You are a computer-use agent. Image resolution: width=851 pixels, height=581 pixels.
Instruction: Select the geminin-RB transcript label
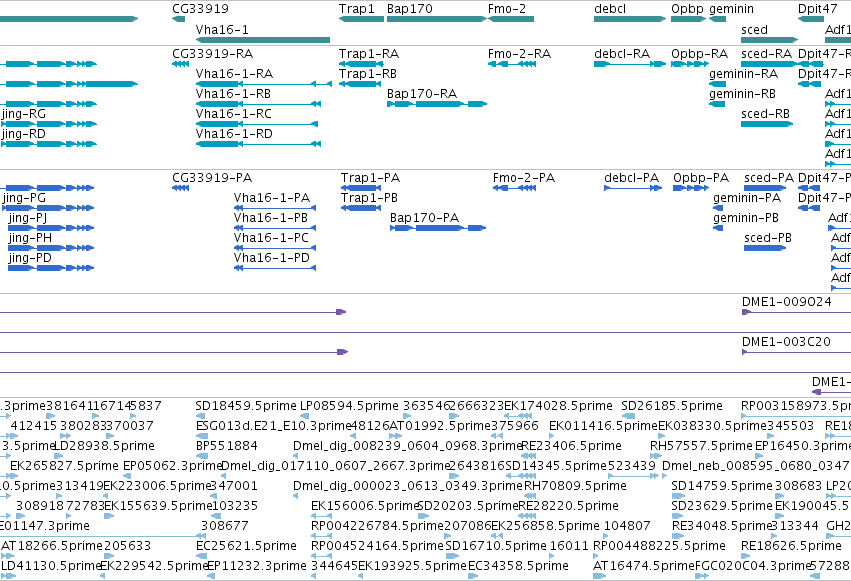click(x=743, y=94)
